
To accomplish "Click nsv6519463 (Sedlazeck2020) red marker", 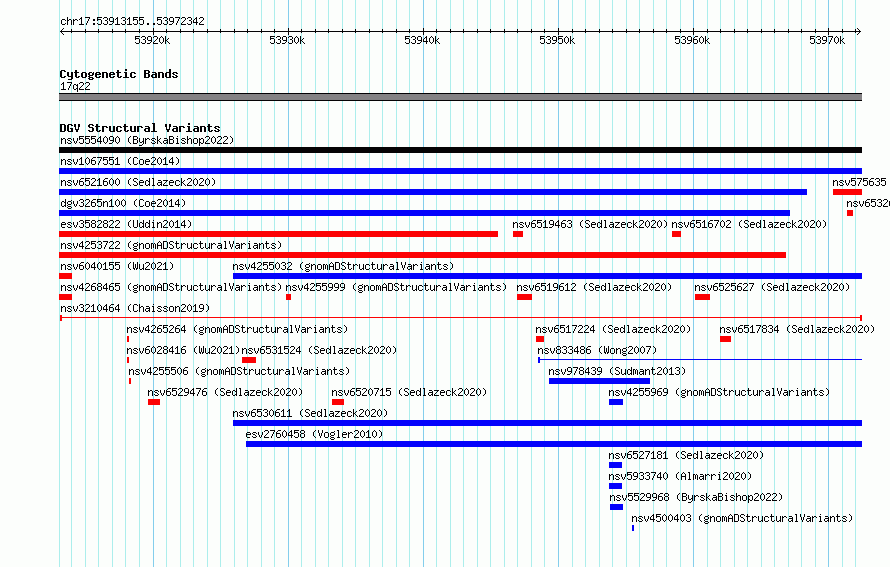I will point(518,234).
